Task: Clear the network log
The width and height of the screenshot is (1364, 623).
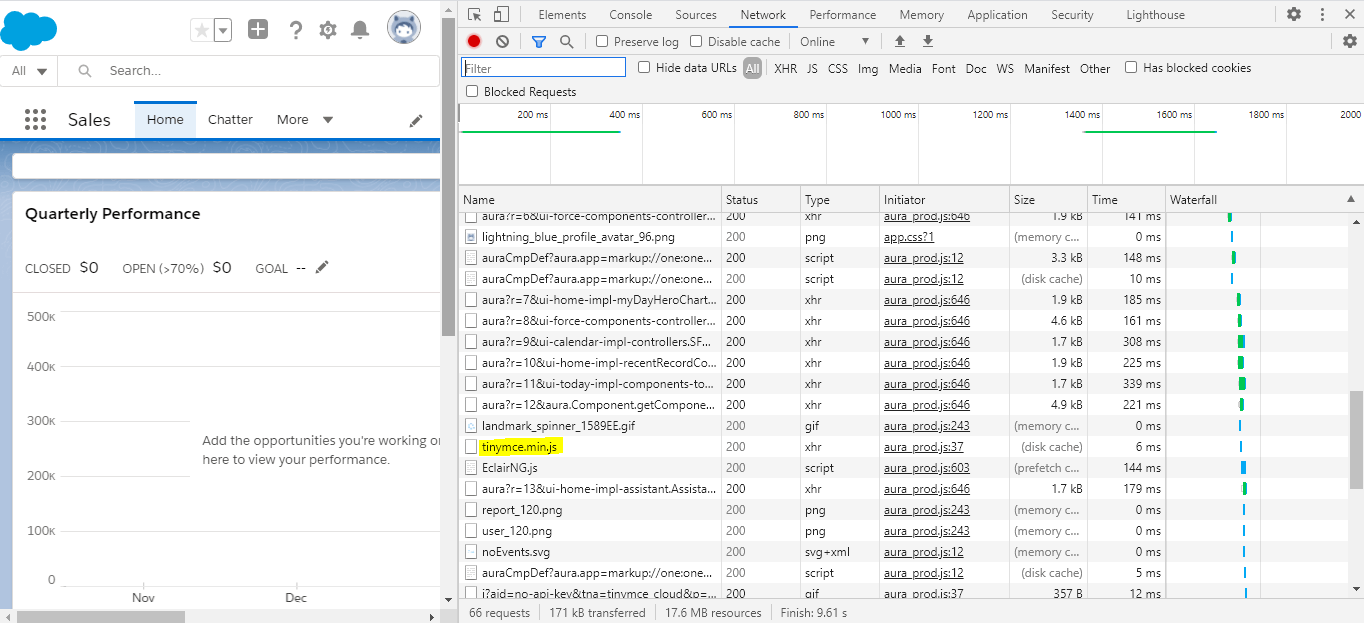Action: point(502,41)
